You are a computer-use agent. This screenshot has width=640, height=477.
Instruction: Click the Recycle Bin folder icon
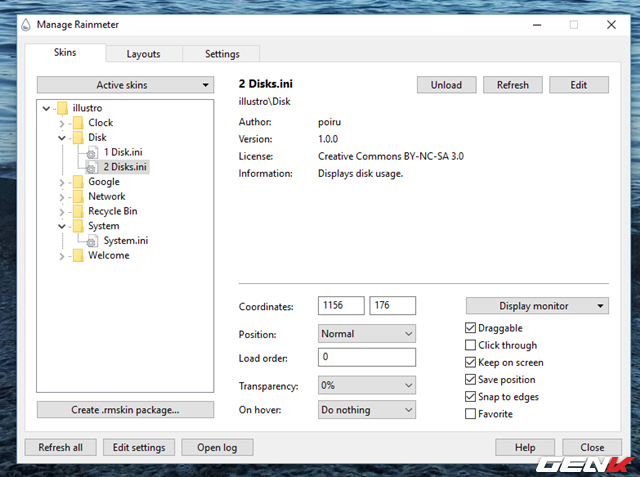coord(78,211)
